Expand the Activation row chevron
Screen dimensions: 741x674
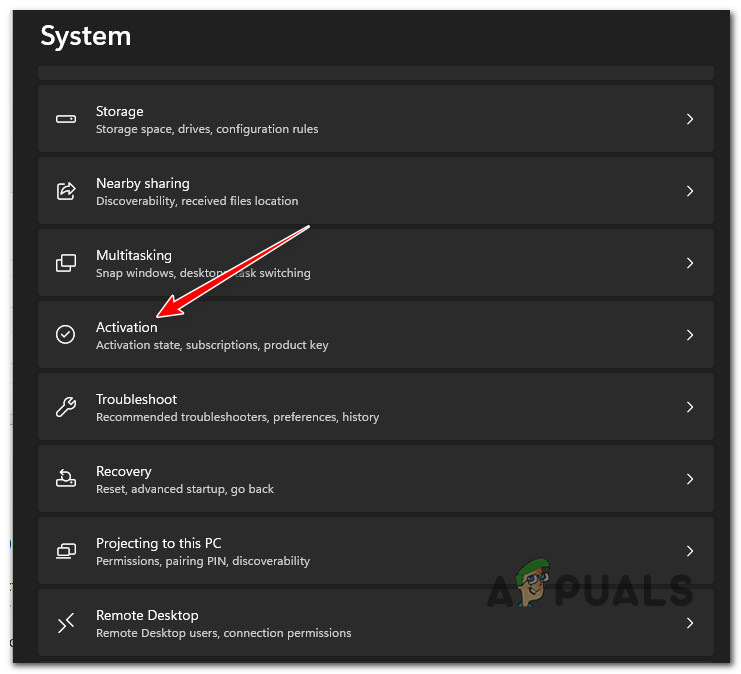coord(690,335)
